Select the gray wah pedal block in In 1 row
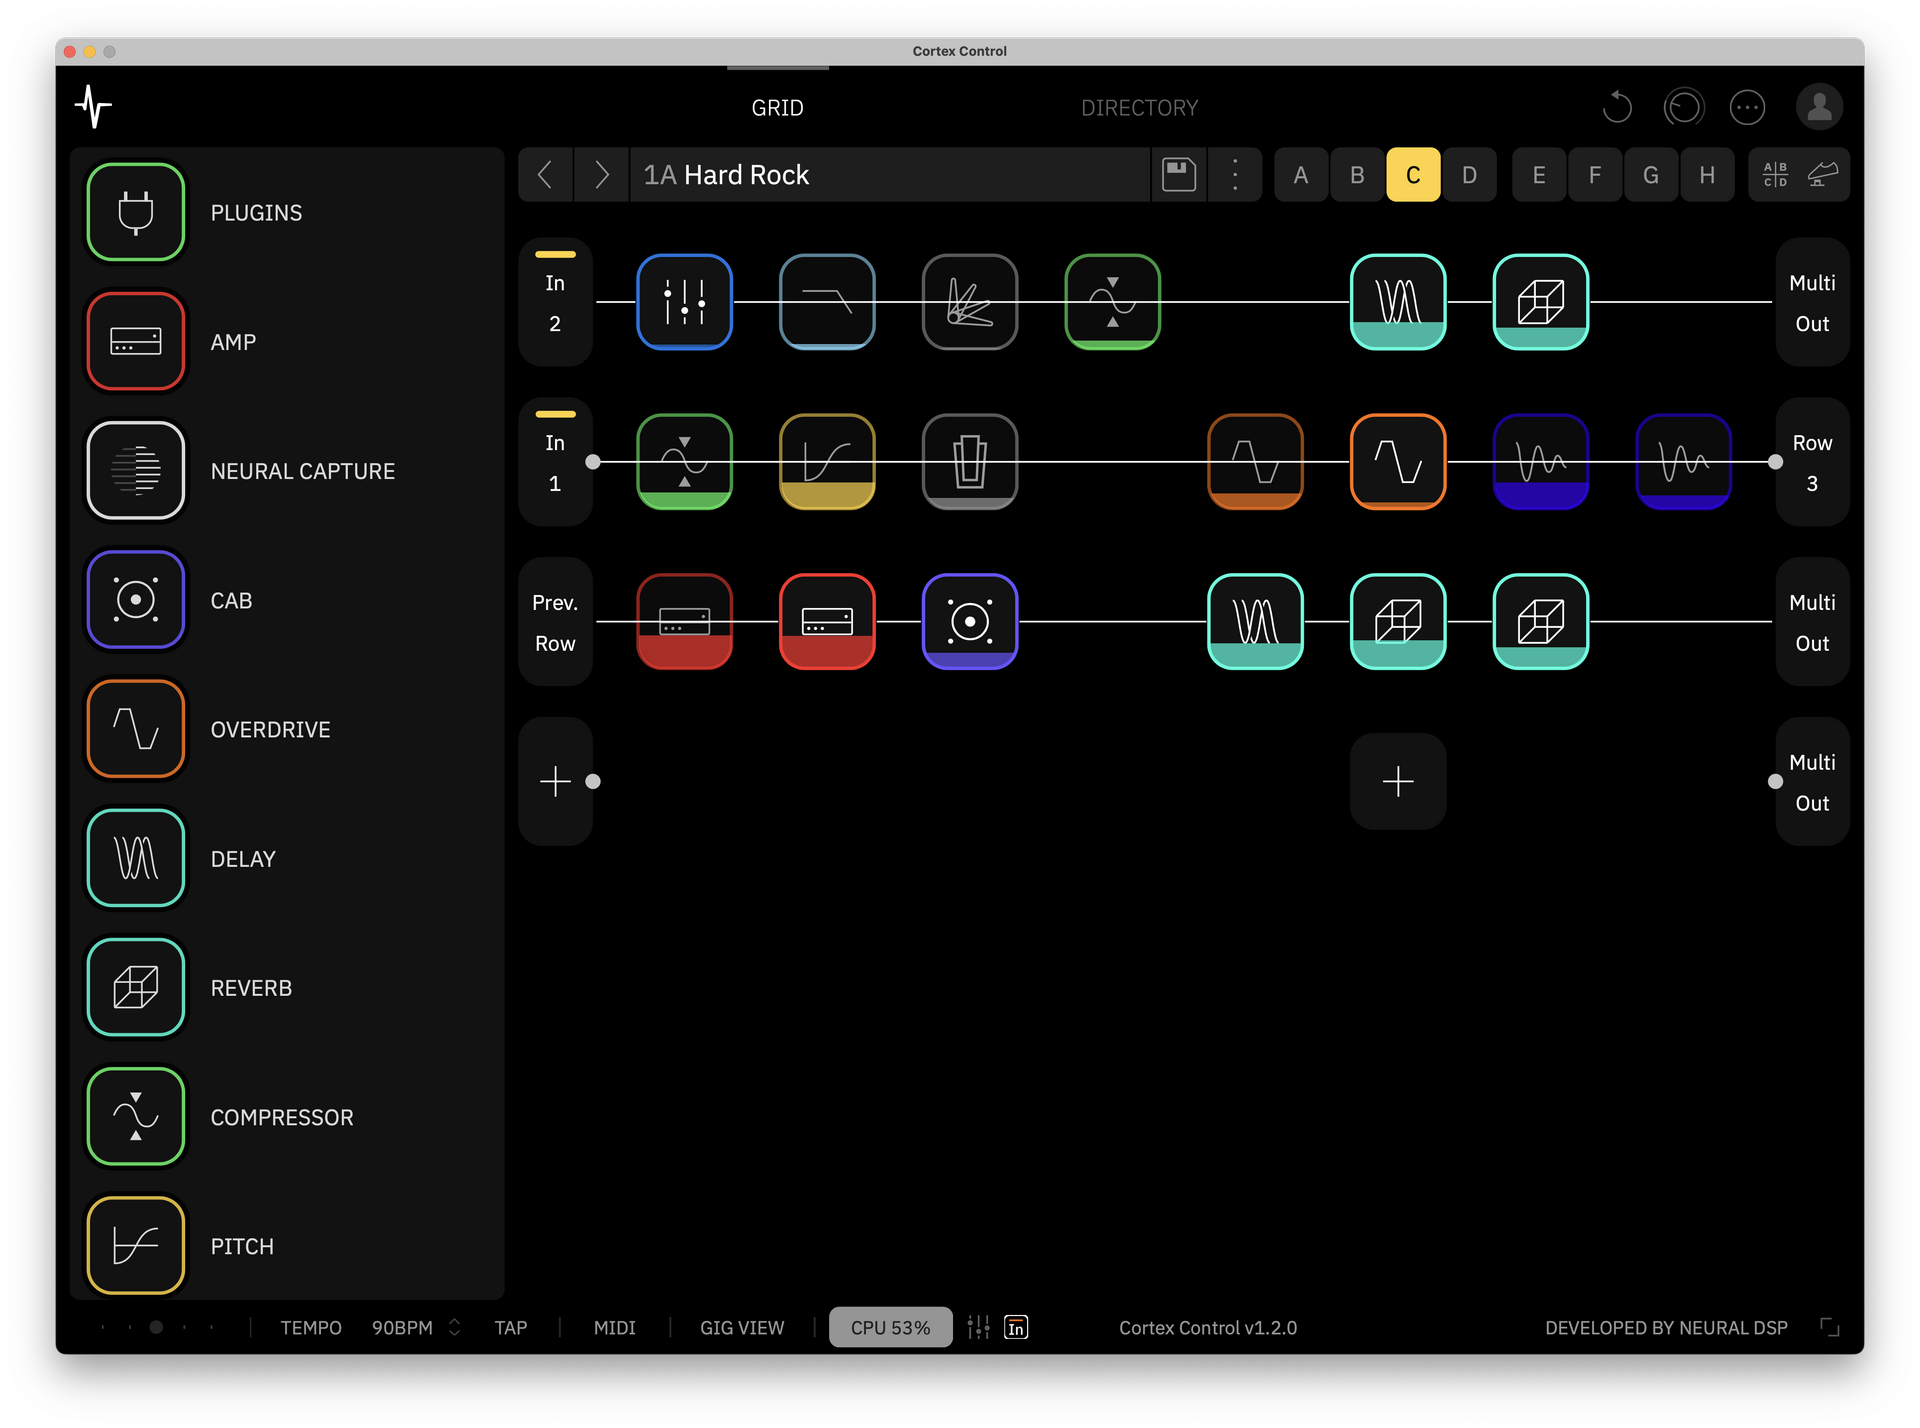 (970, 462)
